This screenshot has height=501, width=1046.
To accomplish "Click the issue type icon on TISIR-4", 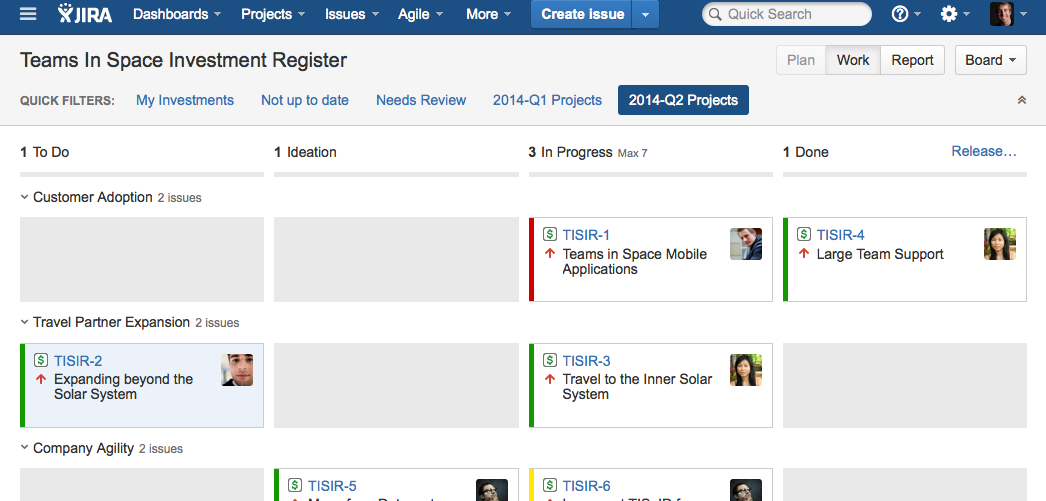I will 804,234.
